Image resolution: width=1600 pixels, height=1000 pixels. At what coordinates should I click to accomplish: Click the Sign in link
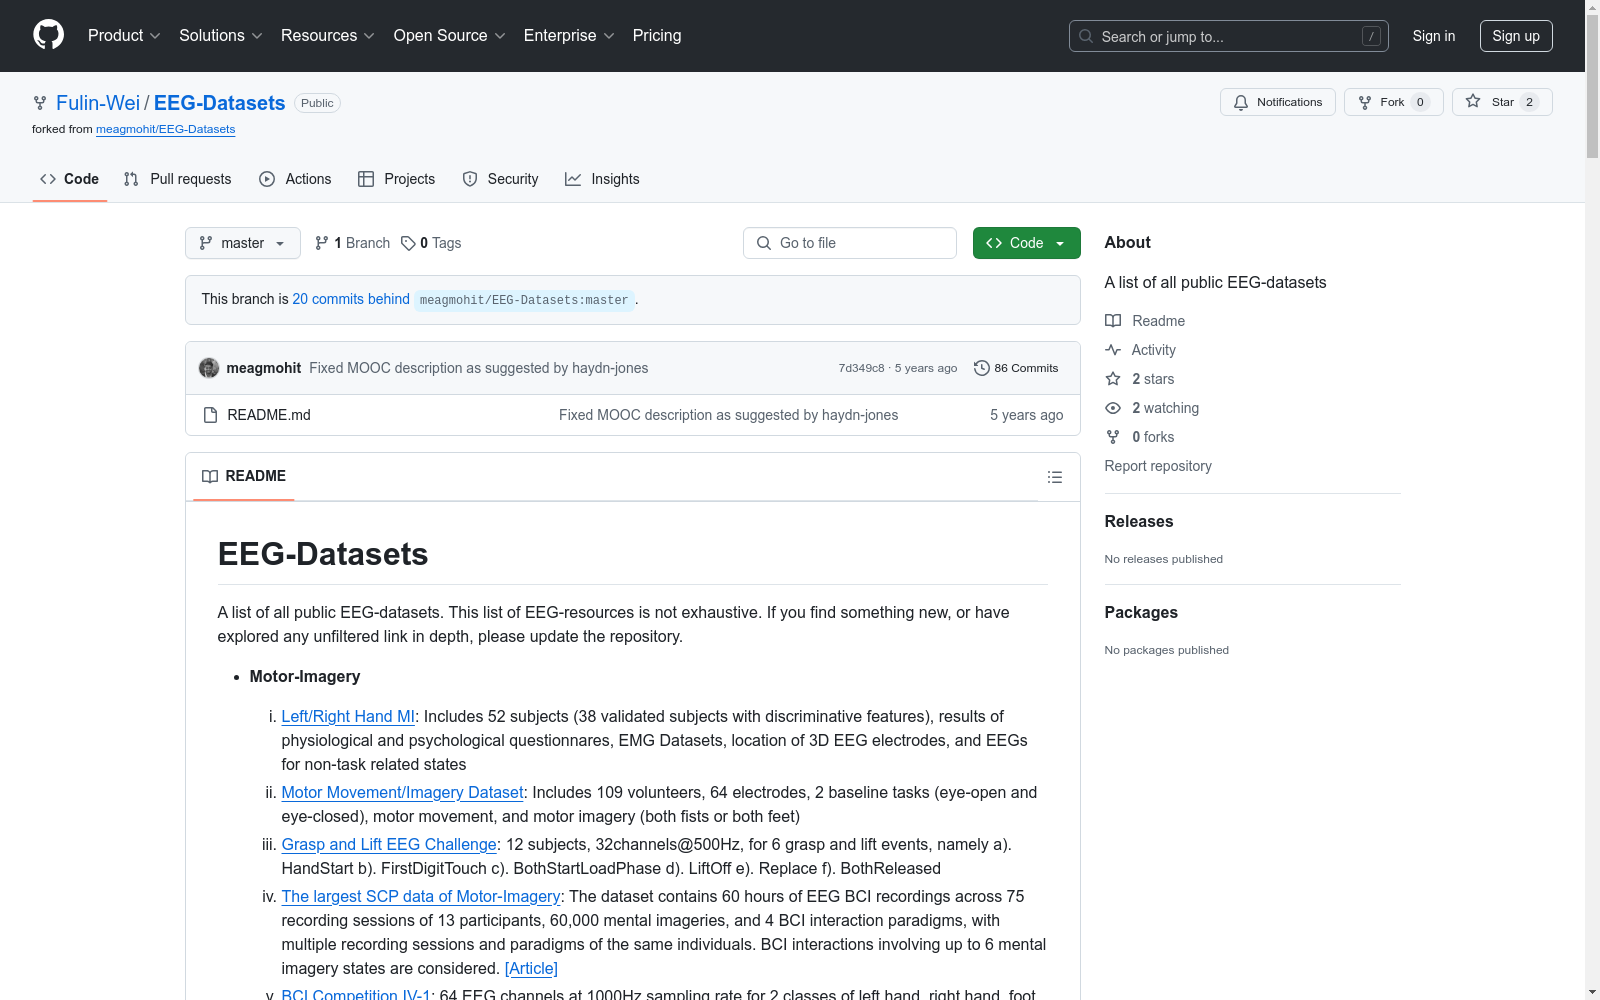pyautogui.click(x=1434, y=36)
